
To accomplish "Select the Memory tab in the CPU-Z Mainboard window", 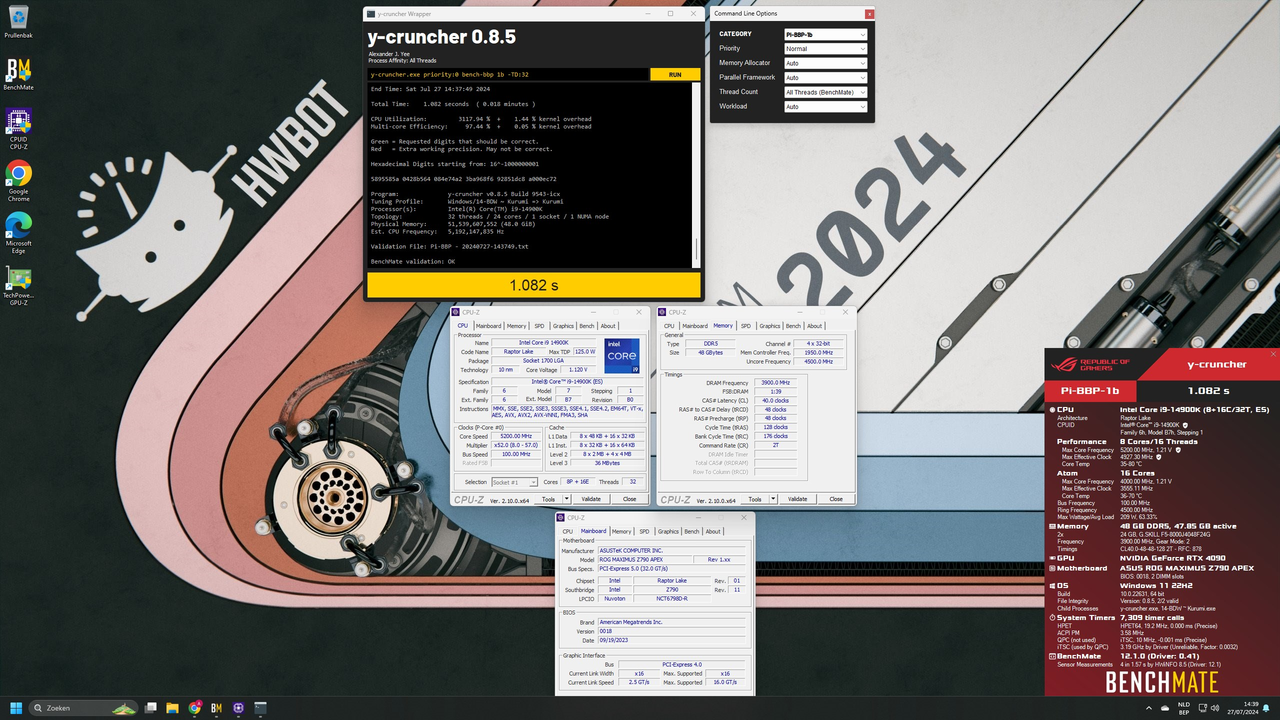I will (x=621, y=532).
